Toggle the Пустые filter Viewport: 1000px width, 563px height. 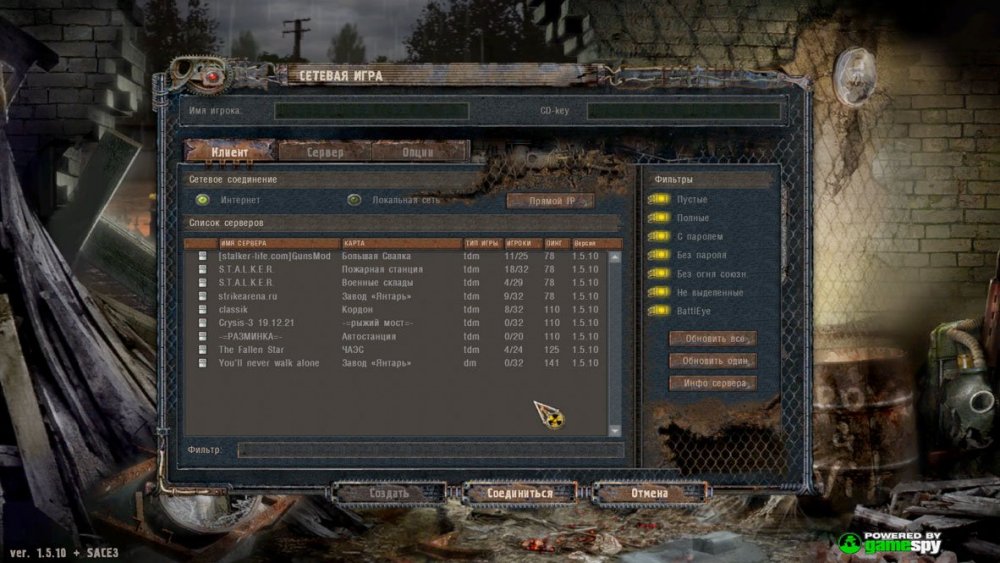[660, 199]
